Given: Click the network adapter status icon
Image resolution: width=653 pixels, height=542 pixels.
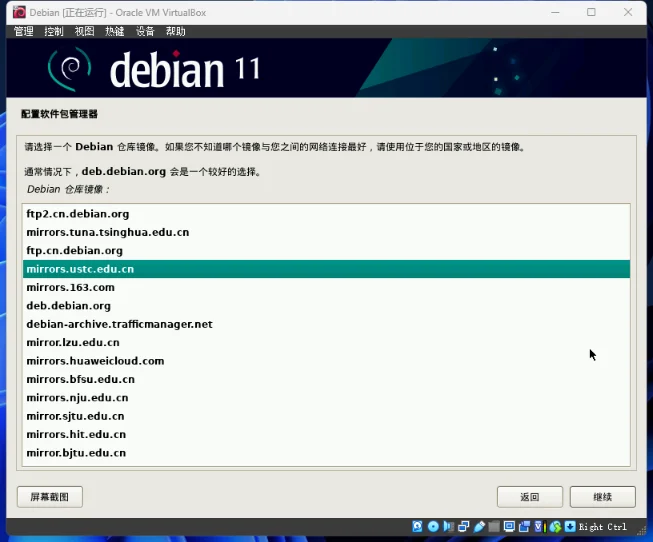Looking at the screenshot, I should click(464, 527).
